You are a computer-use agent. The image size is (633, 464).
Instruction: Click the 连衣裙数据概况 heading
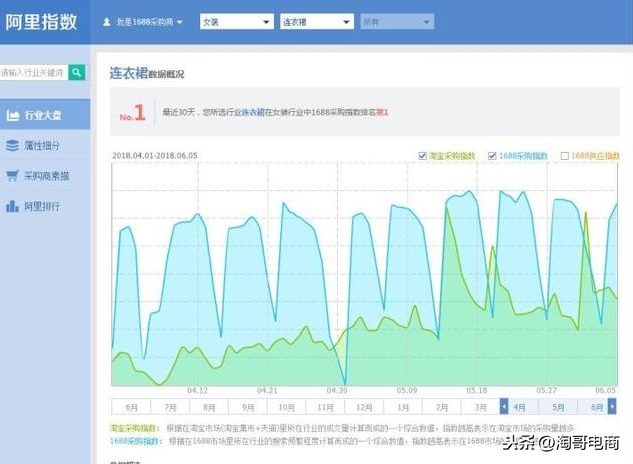coord(147,73)
